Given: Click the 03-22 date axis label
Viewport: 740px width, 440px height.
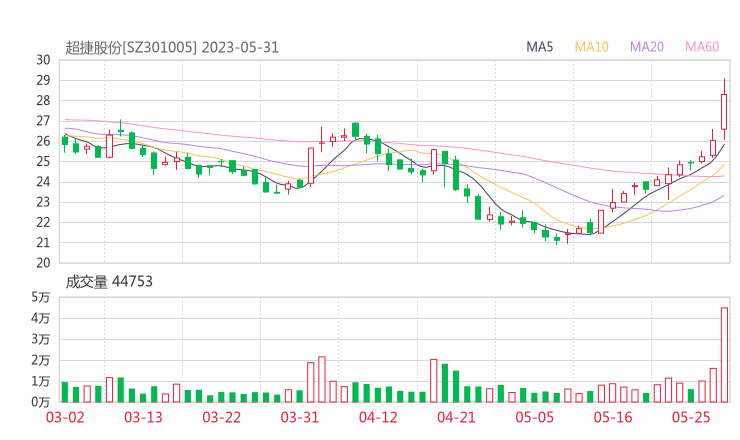Looking at the screenshot, I should (x=221, y=417).
